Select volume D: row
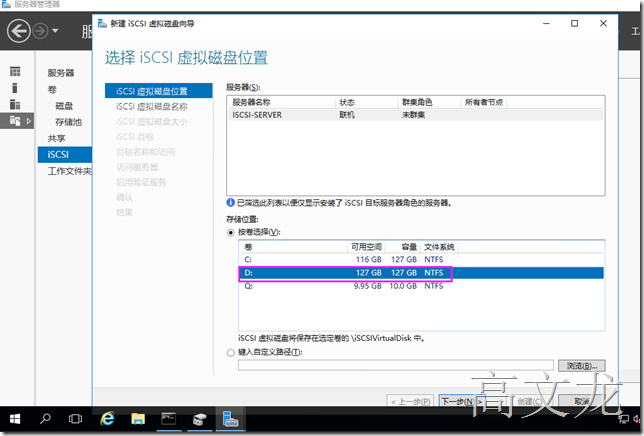This screenshot has height=436, width=644. pyautogui.click(x=421, y=273)
